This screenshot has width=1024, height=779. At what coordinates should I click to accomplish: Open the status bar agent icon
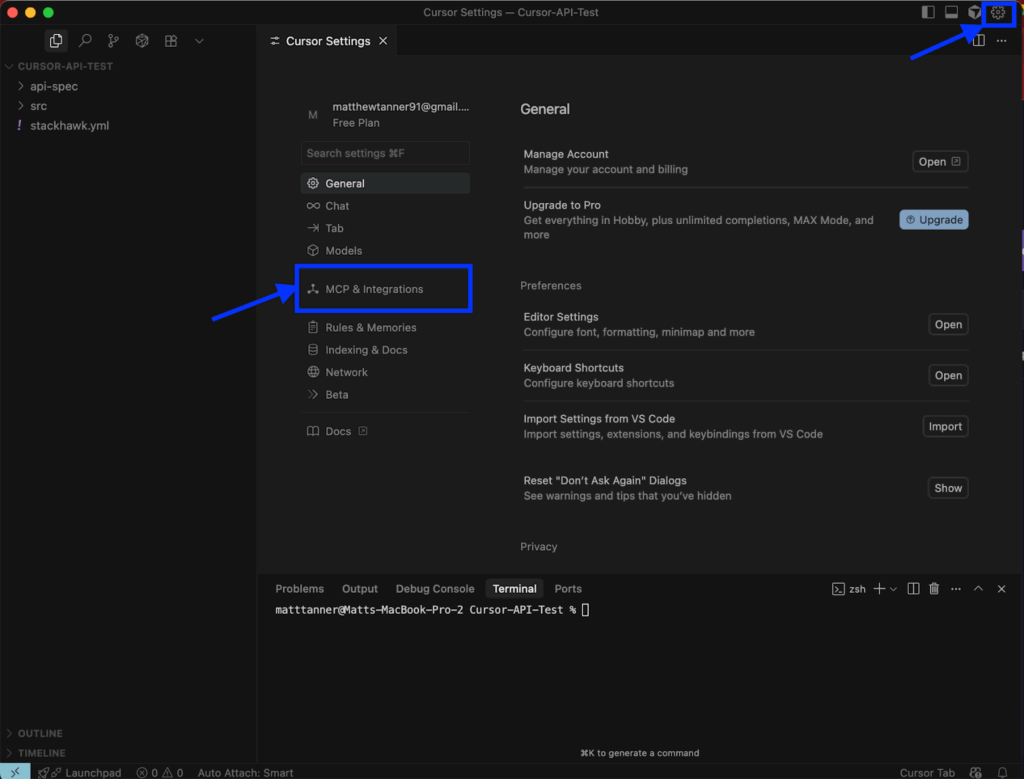[x=975, y=772]
